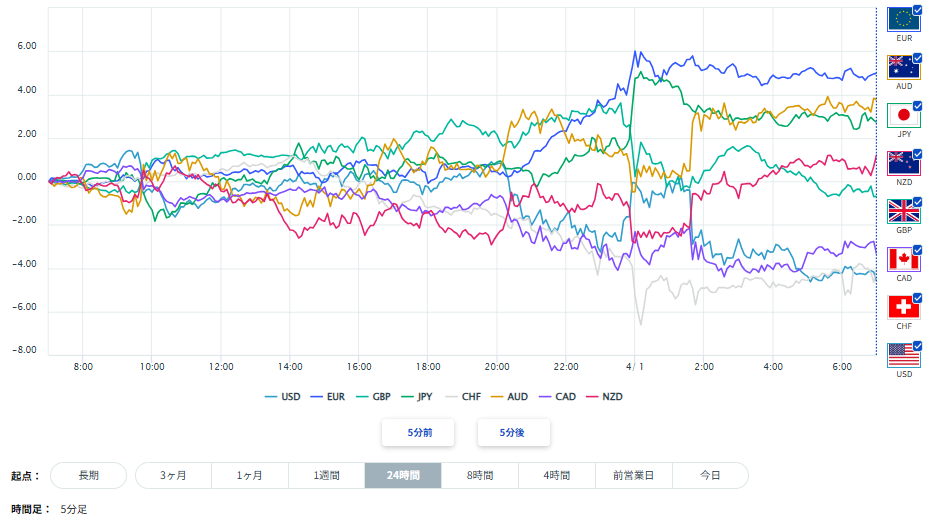
Task: Toggle AUD series in chart legend
Action: click(509, 397)
